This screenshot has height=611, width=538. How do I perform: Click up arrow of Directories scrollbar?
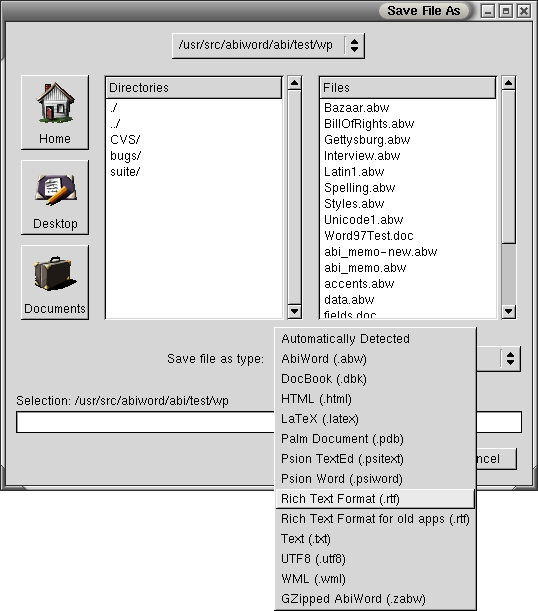point(295,83)
